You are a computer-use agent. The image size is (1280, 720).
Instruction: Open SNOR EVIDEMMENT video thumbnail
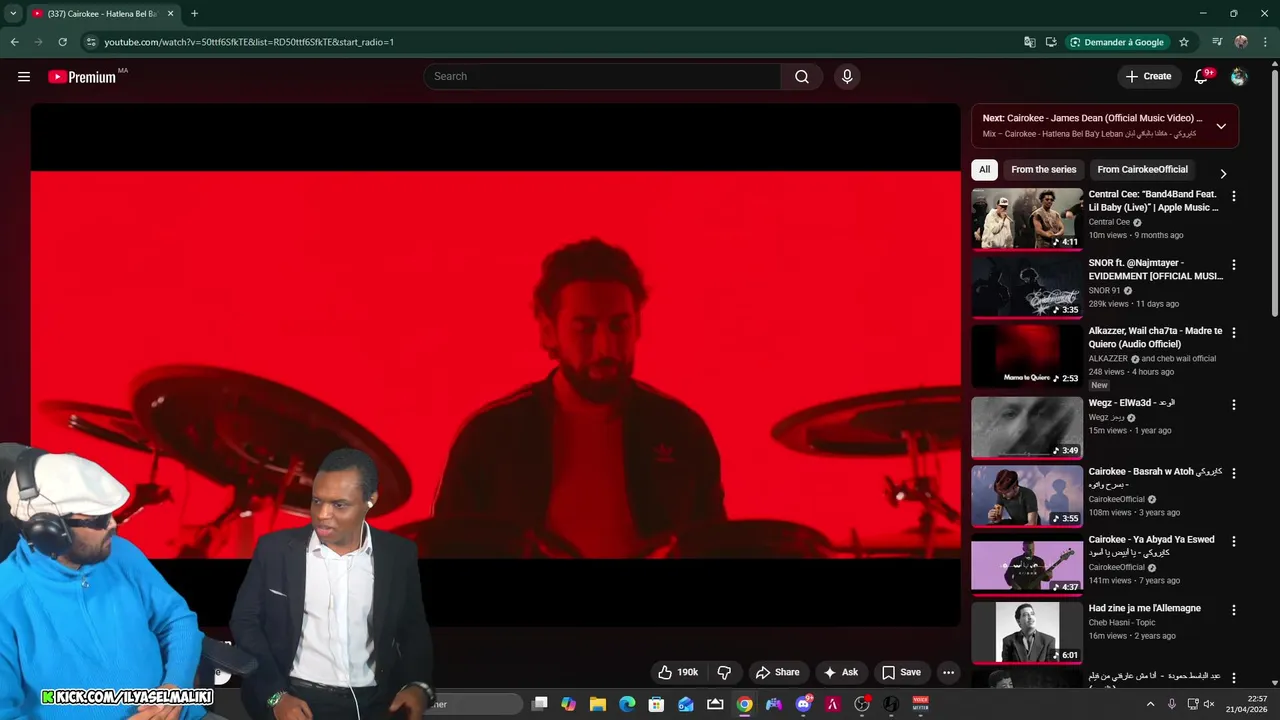[x=1027, y=286]
